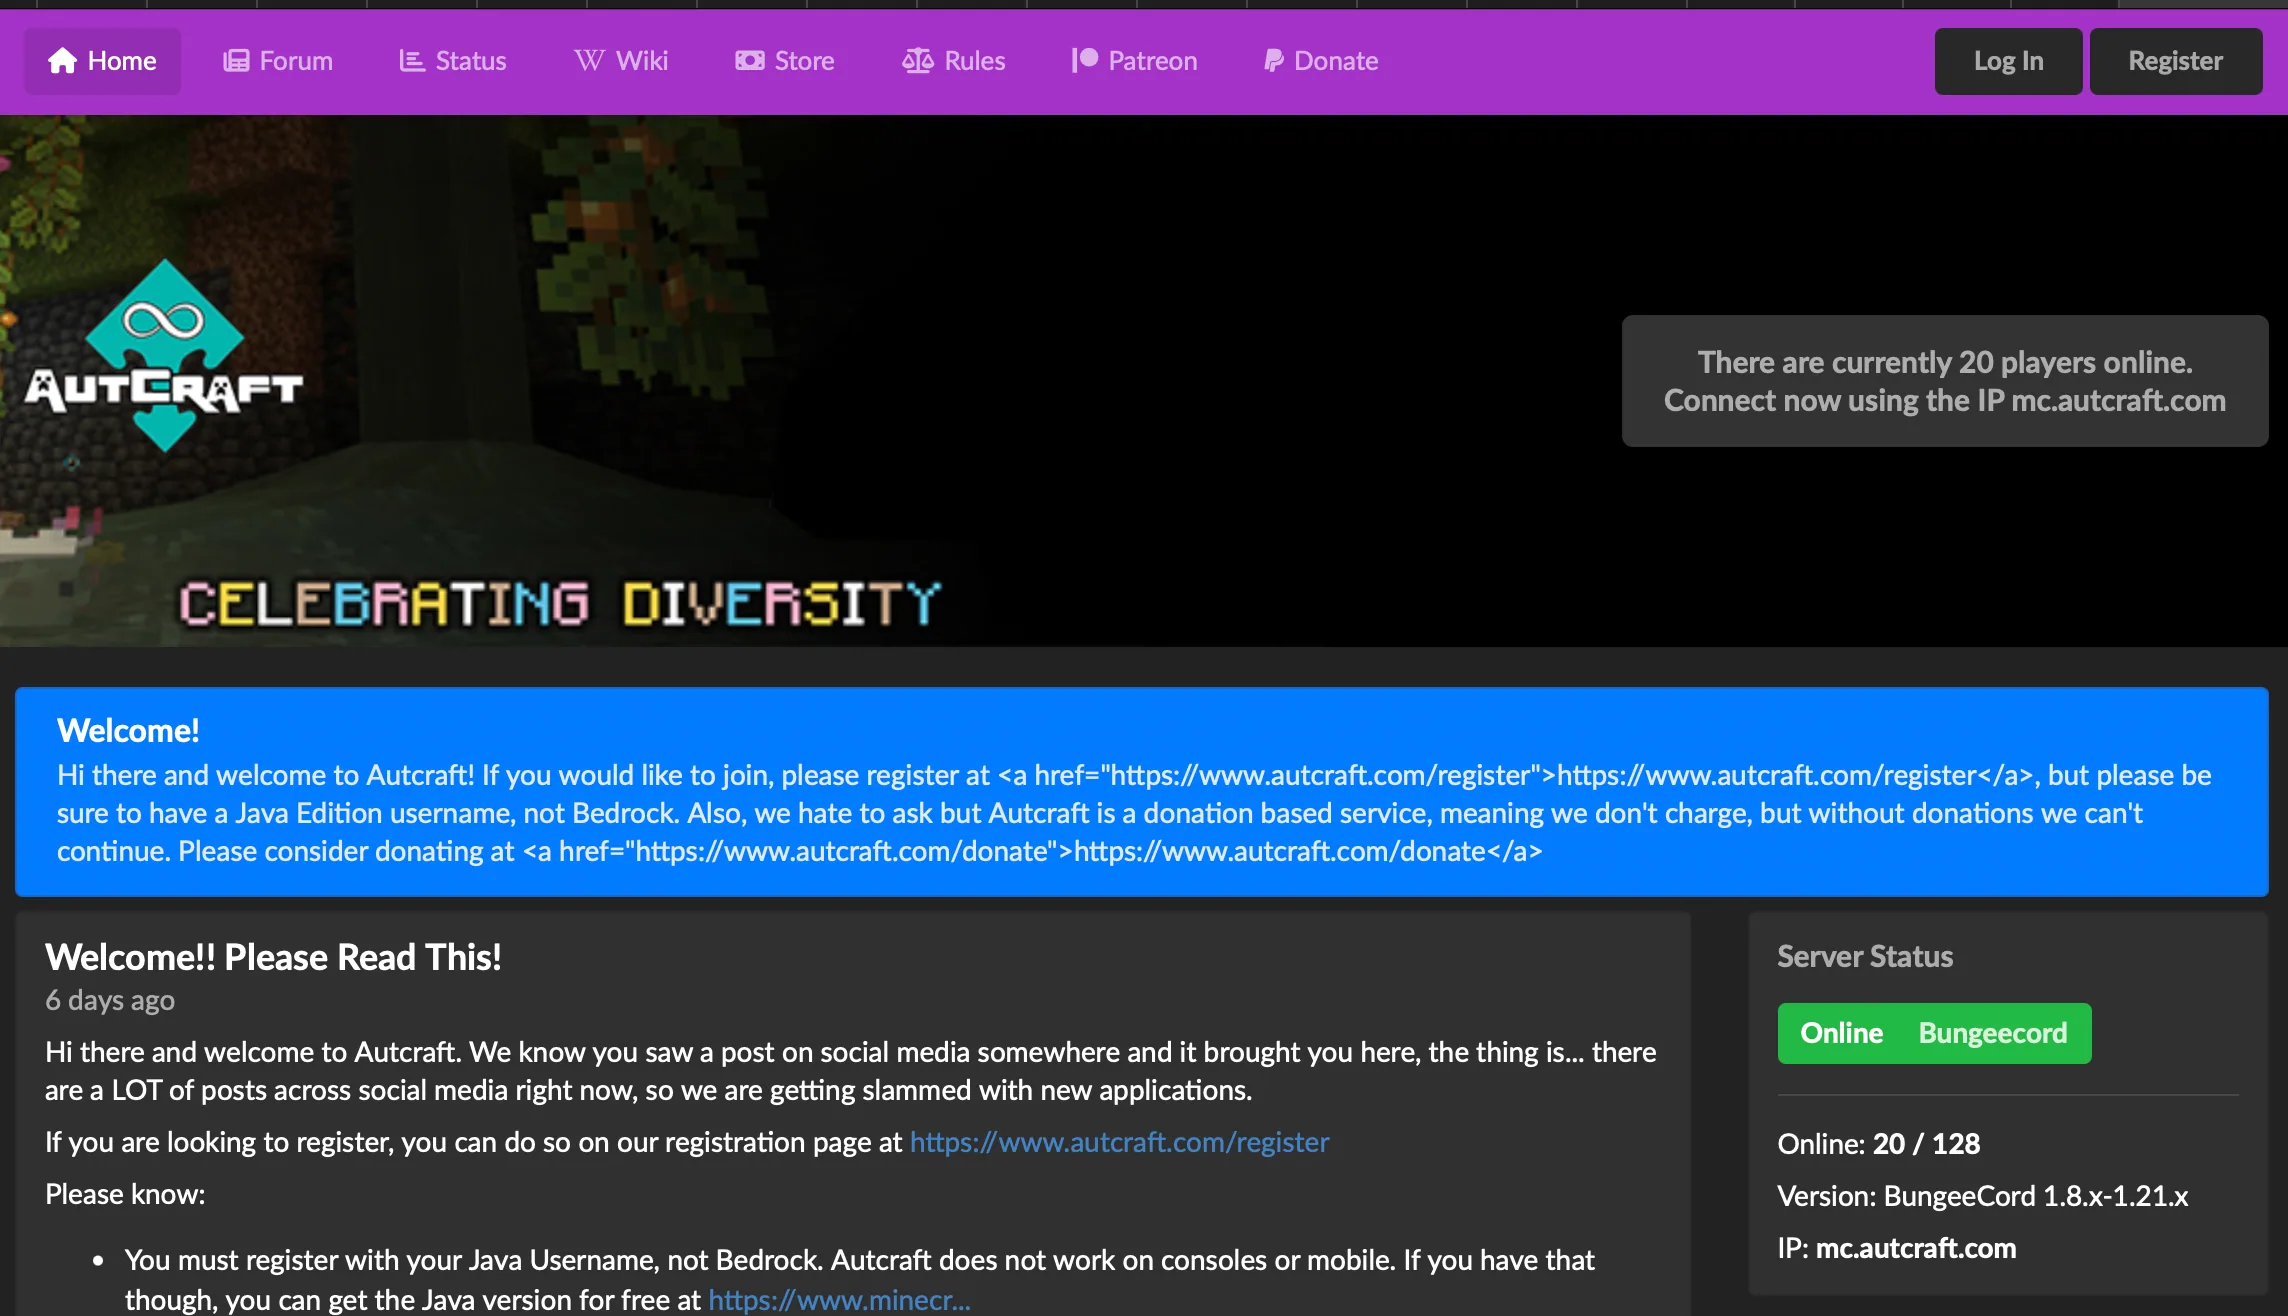The image size is (2288, 1316).
Task: Click the 'Online: 20 / 128' text
Action: coord(1878,1143)
